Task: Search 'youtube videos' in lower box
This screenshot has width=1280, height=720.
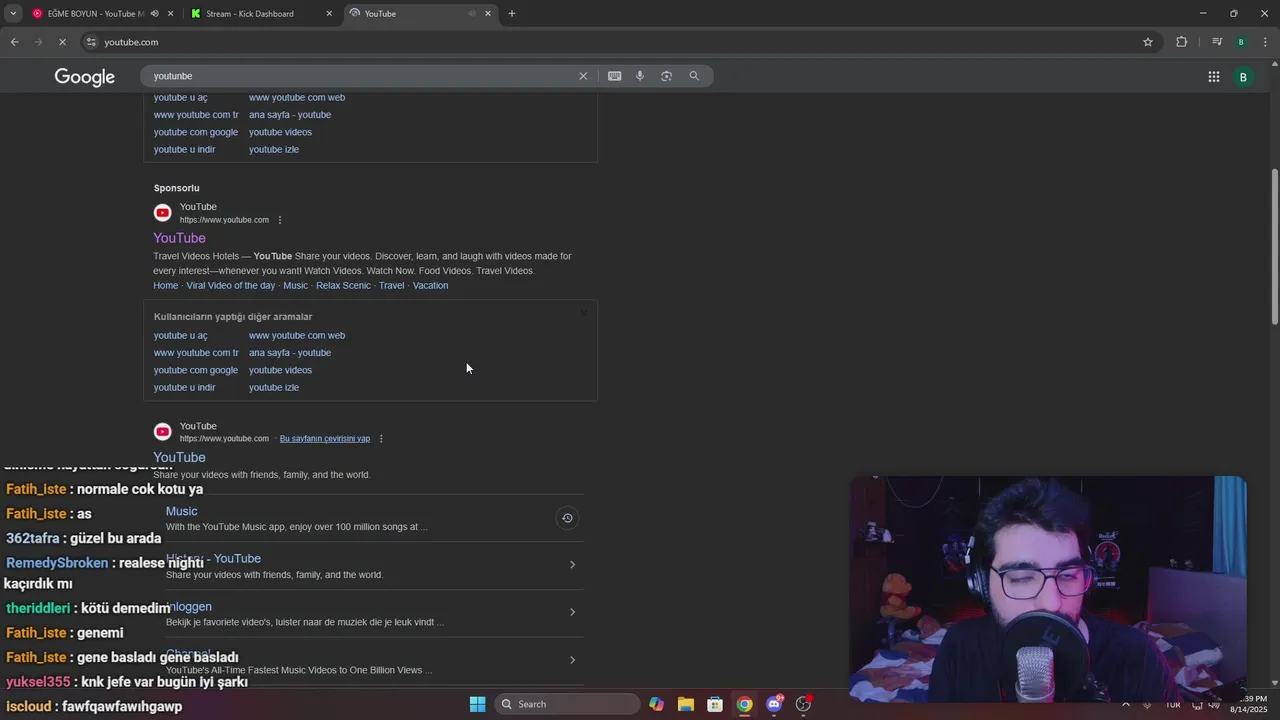Action: (x=280, y=370)
